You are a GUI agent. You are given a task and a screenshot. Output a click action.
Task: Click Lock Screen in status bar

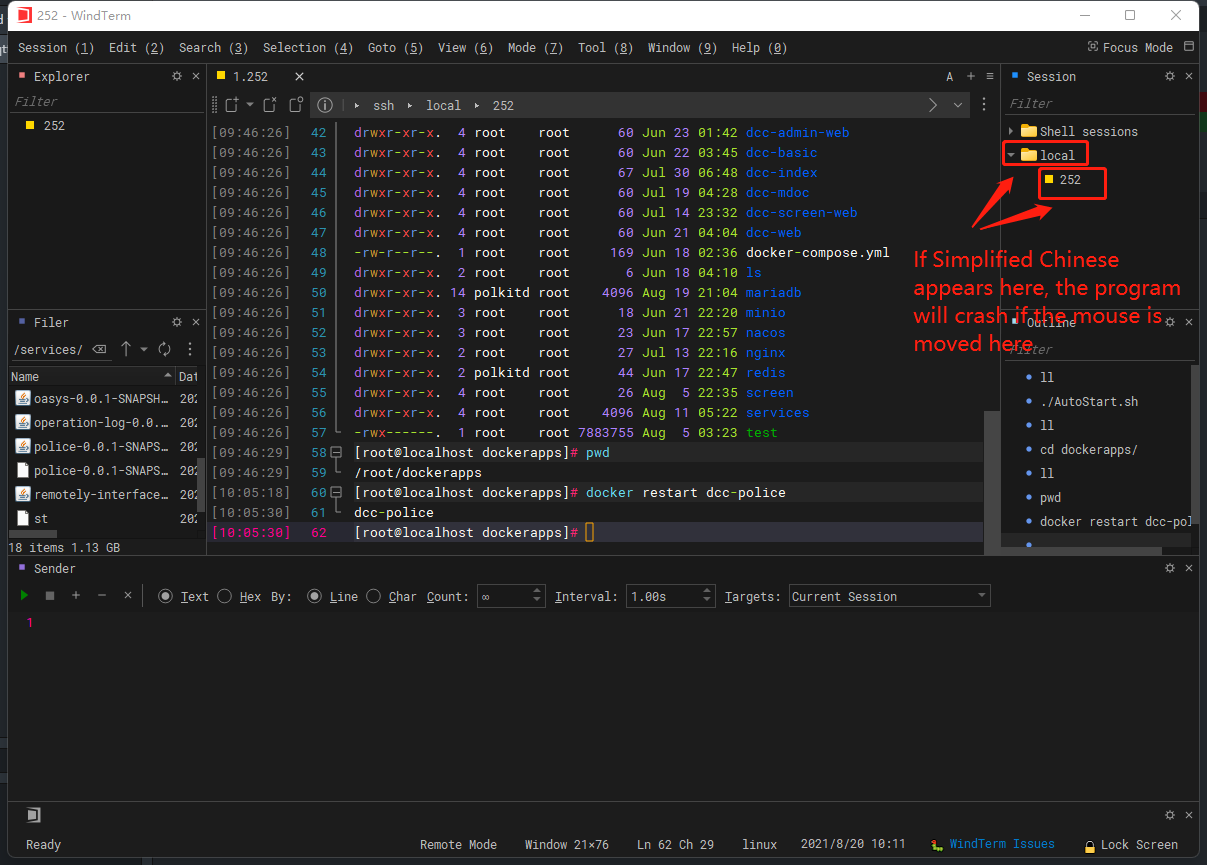pyautogui.click(x=1131, y=845)
